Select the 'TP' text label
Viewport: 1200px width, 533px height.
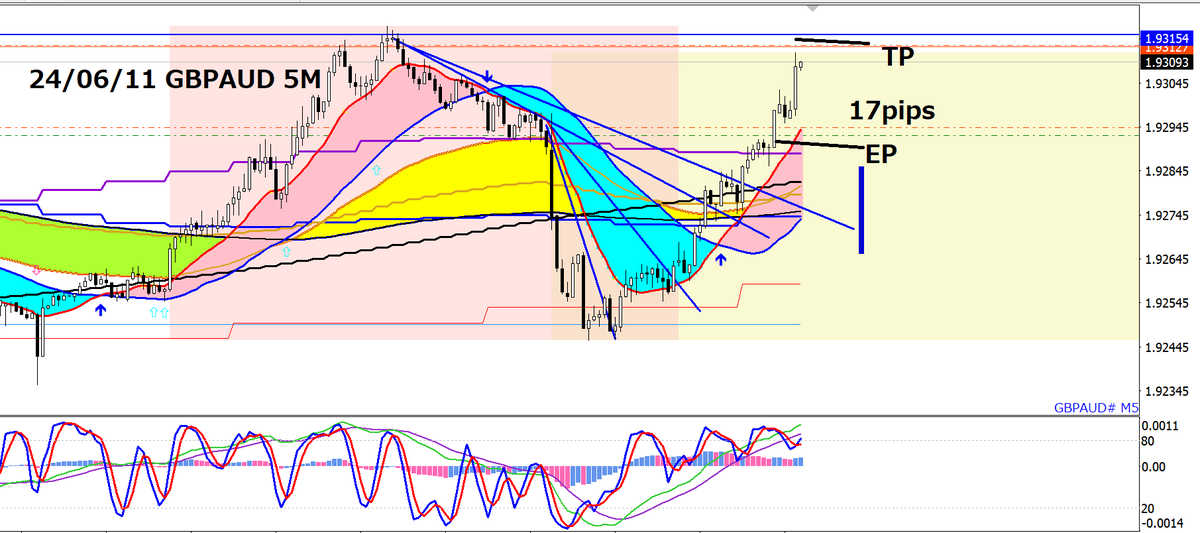tap(899, 56)
